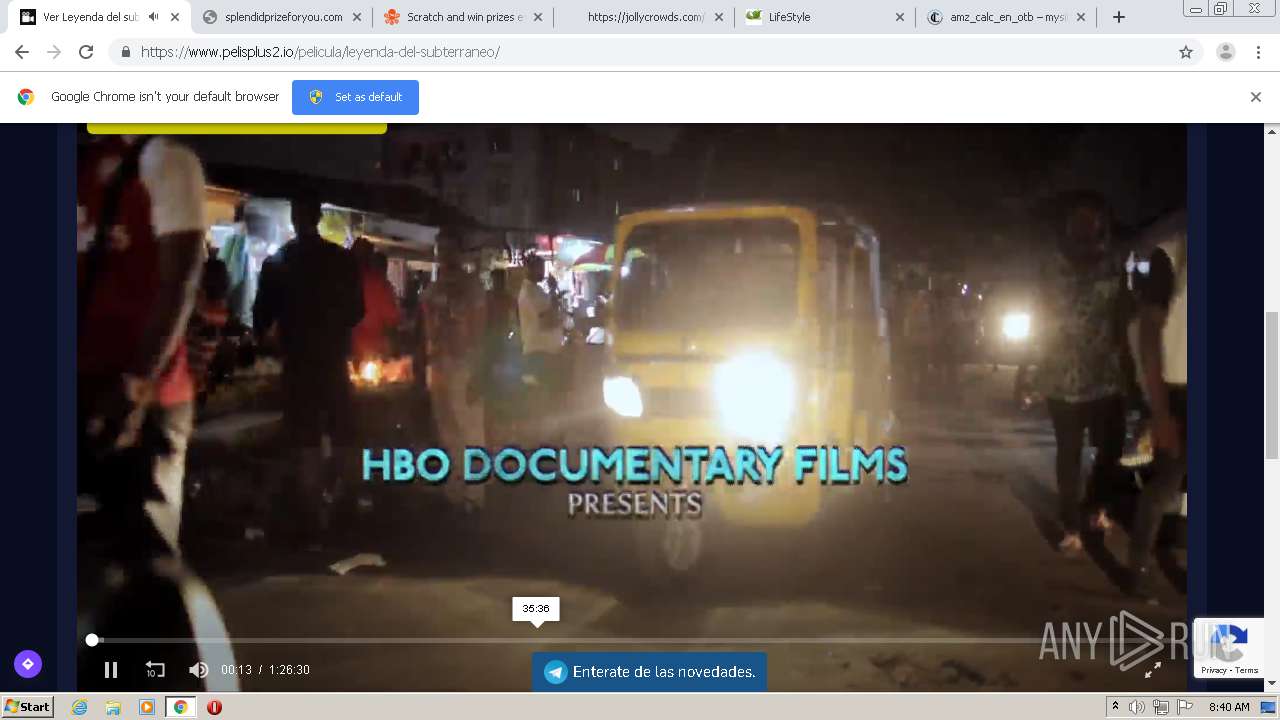Bookmark this page with star icon
1280x720 pixels.
[x=1186, y=52]
